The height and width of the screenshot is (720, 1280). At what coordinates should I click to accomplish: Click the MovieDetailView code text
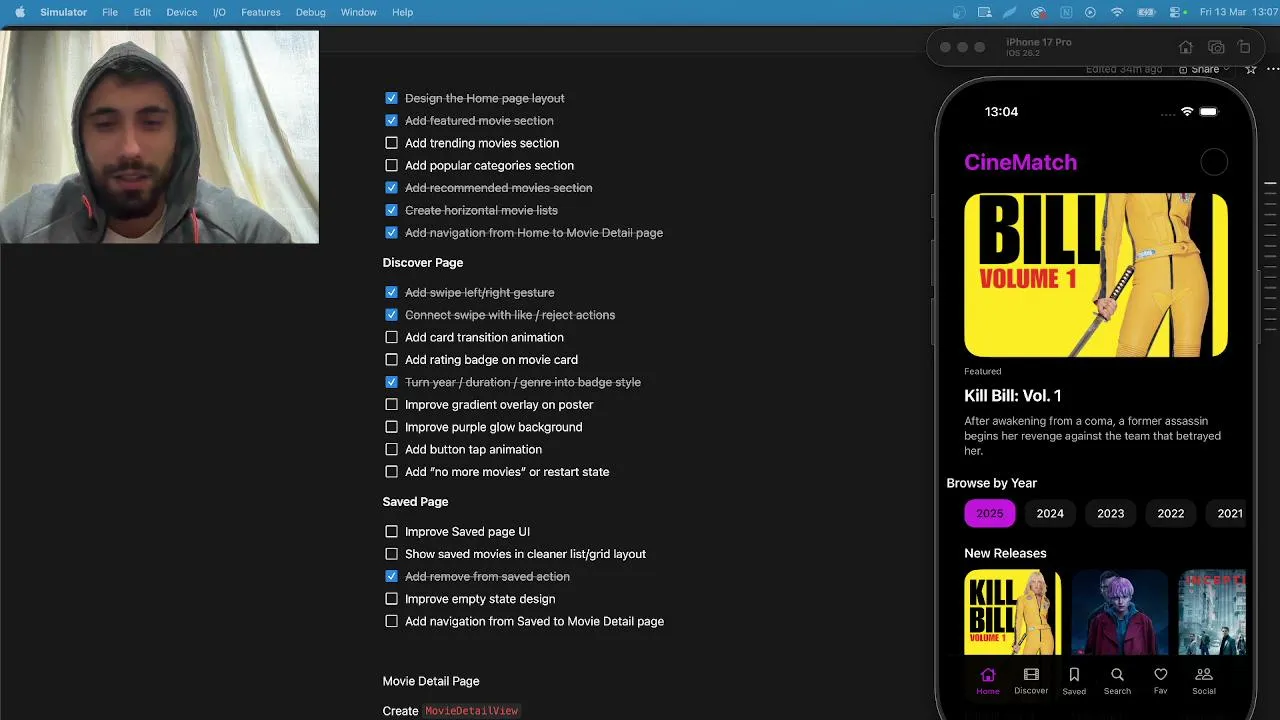tap(472, 710)
